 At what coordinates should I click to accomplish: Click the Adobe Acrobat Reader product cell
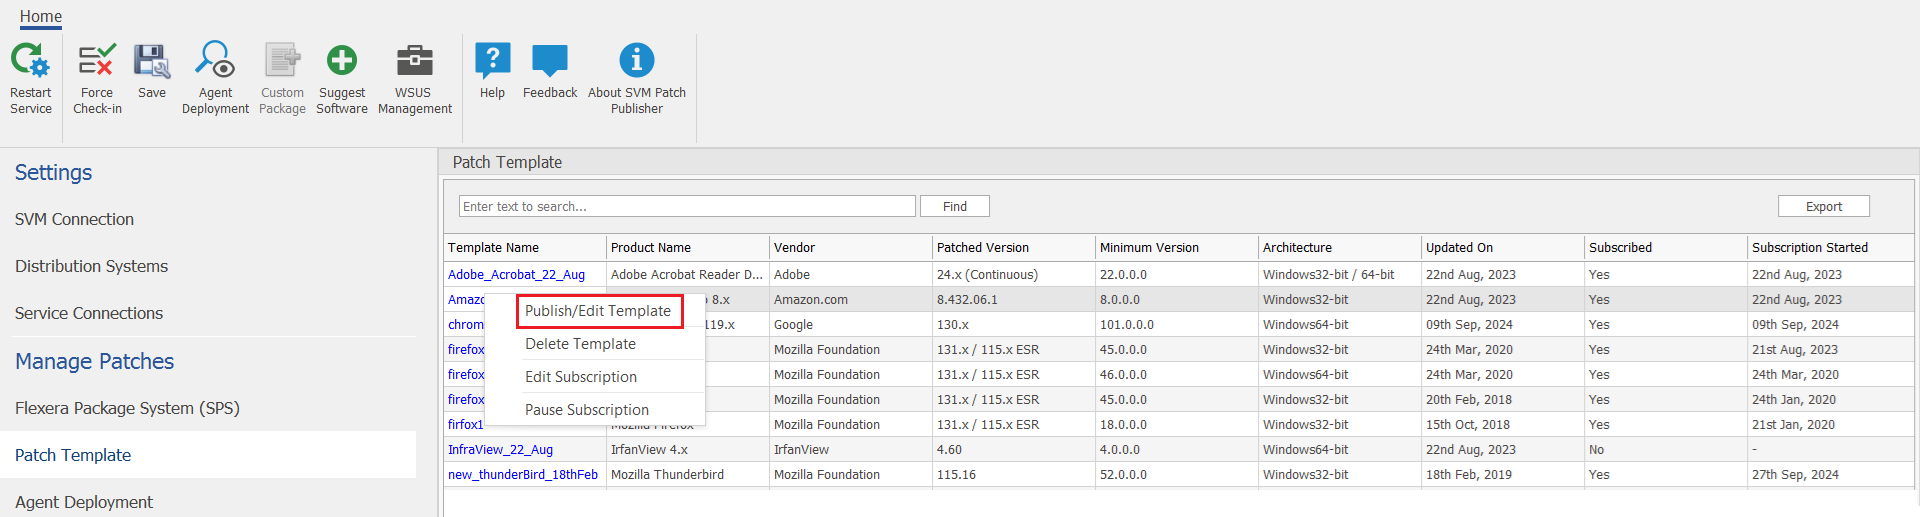point(687,274)
